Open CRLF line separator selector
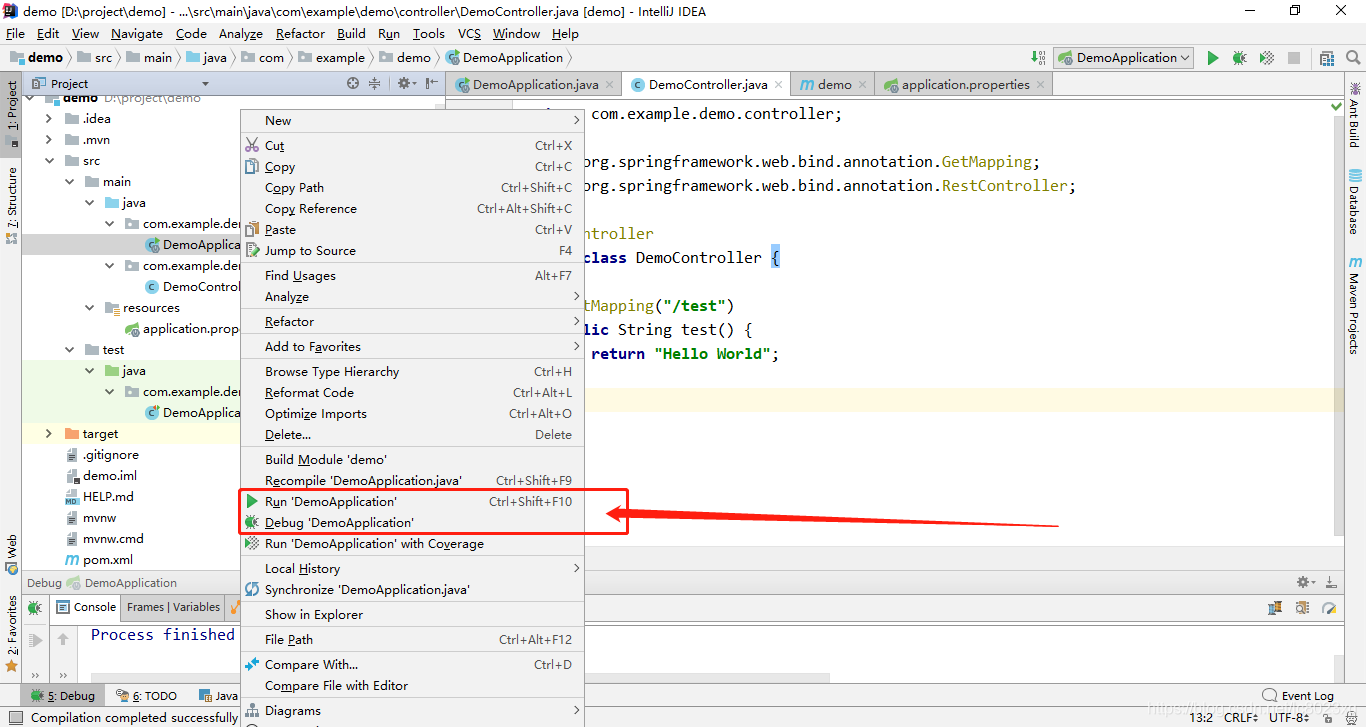The height and width of the screenshot is (727, 1366). [1243, 717]
